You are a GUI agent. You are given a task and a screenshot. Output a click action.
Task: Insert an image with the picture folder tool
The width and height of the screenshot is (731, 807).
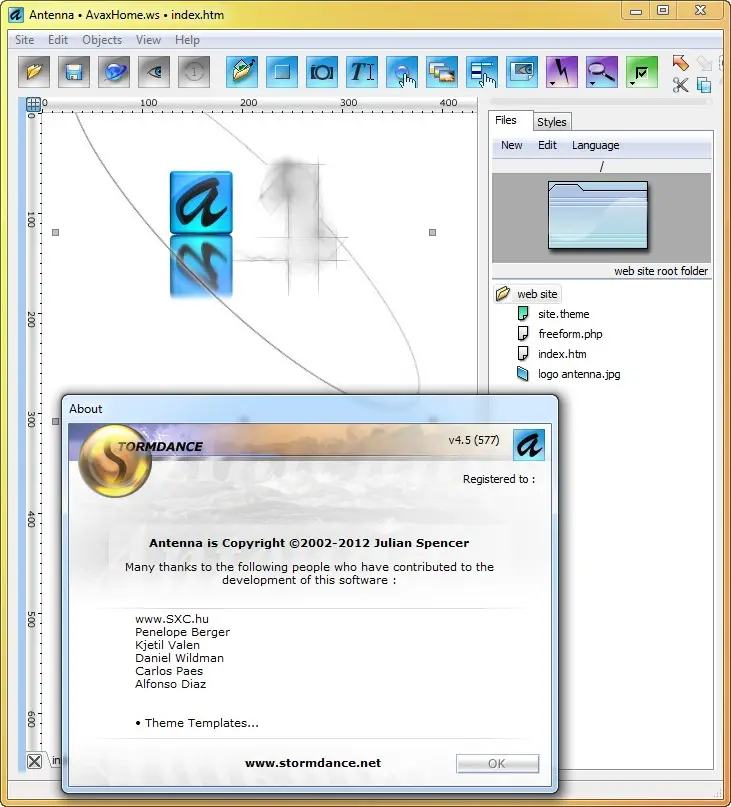[x=242, y=72]
